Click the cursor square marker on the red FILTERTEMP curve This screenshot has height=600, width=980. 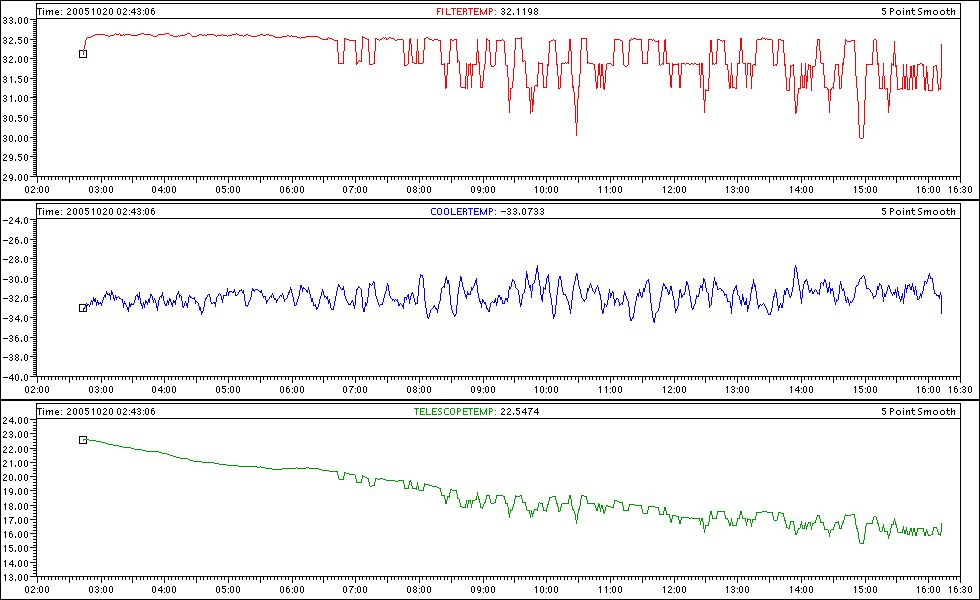click(x=83, y=54)
